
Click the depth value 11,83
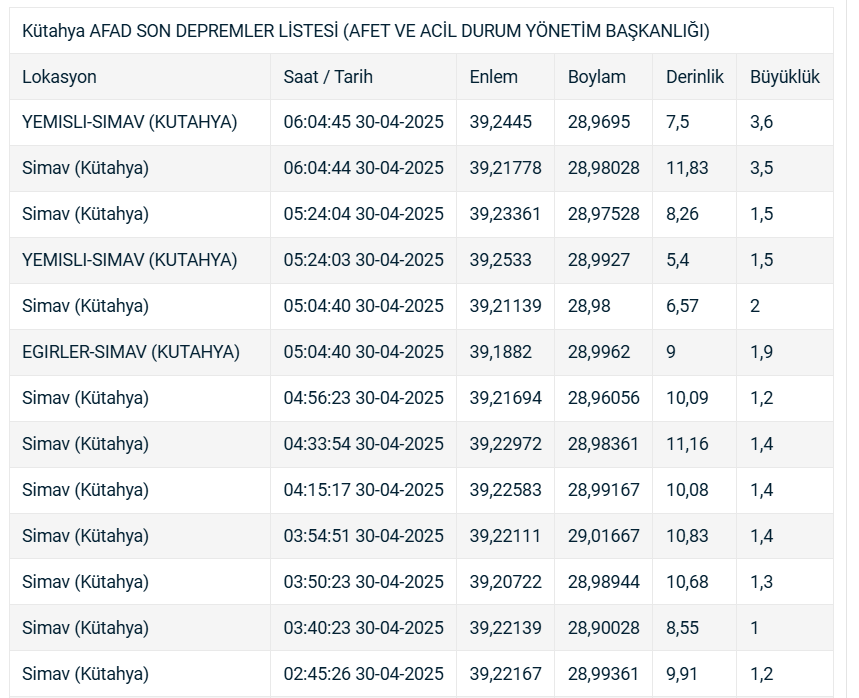pos(687,168)
